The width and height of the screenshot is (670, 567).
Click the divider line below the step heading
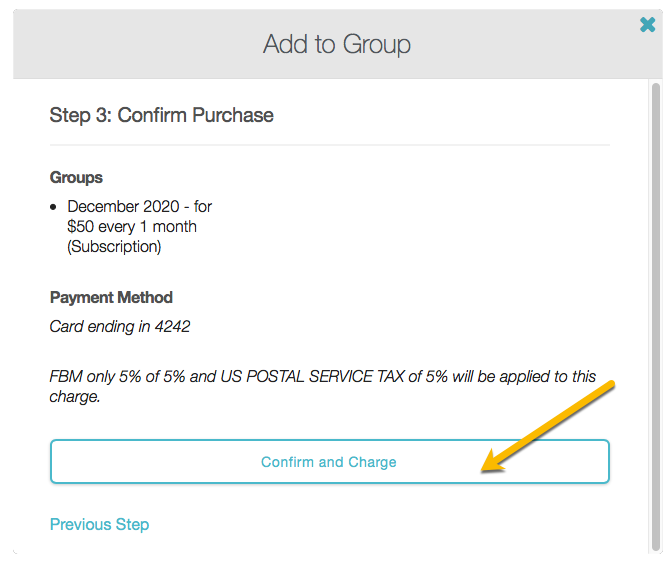pyautogui.click(x=329, y=145)
